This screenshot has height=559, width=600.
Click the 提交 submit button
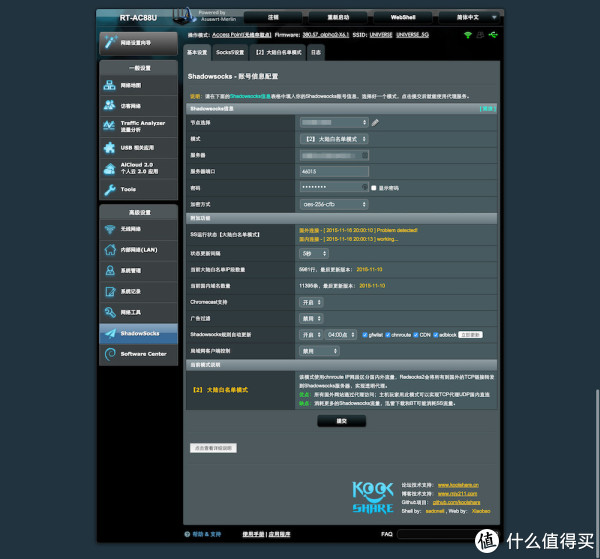[x=342, y=421]
